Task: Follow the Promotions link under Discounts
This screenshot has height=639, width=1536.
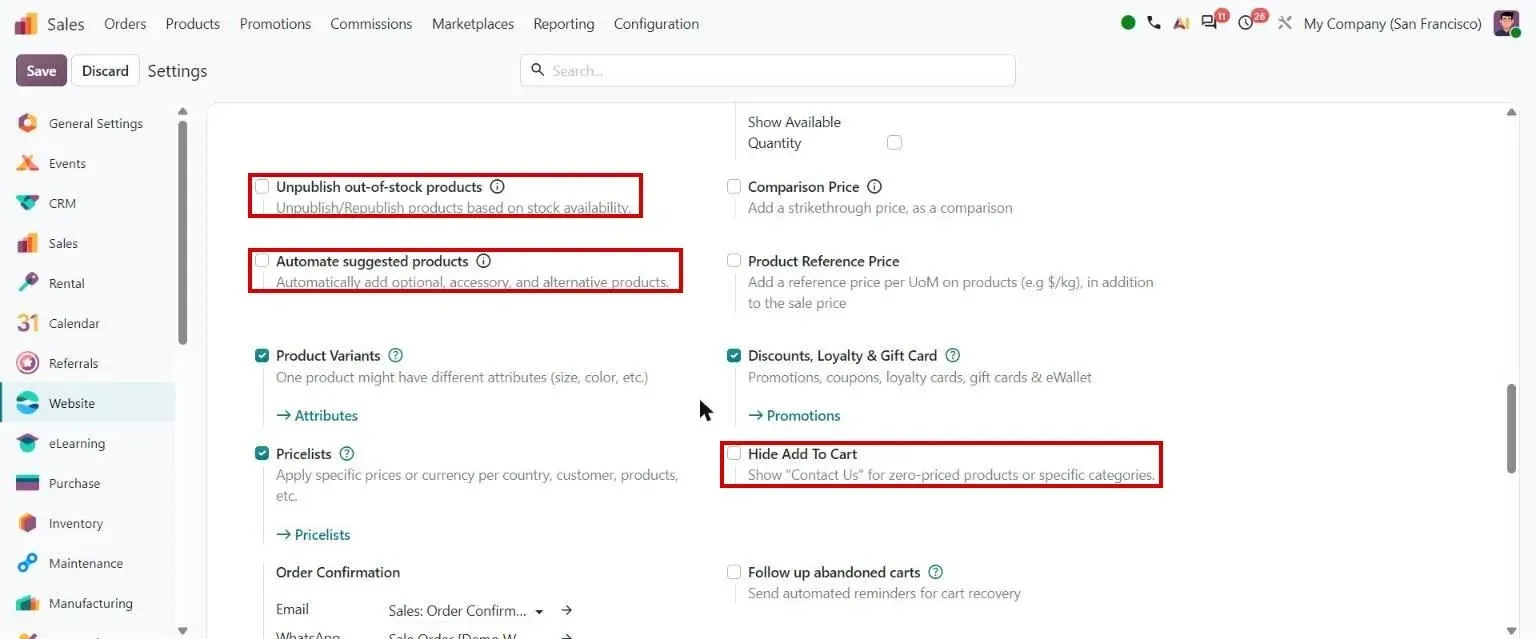Action: [x=794, y=415]
